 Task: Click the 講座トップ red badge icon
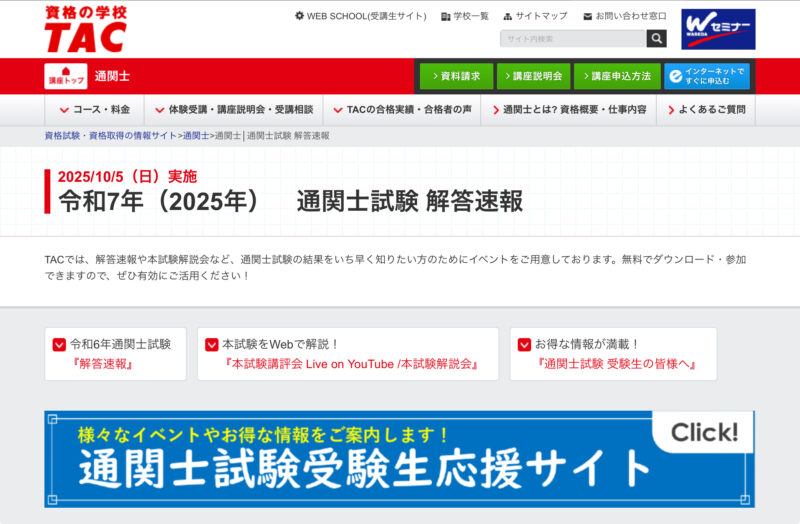pos(65,76)
